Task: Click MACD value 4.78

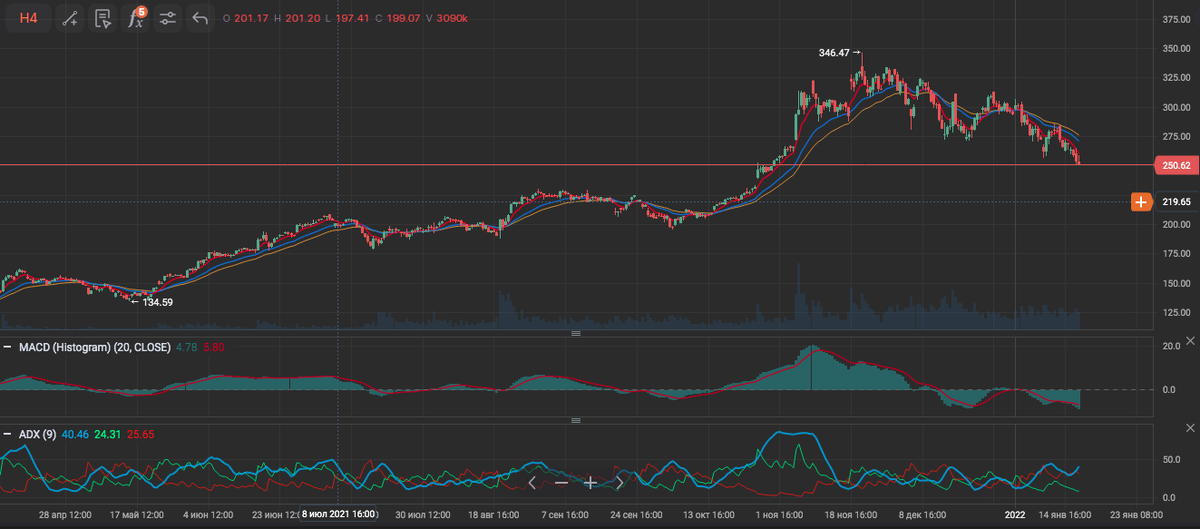Action: coord(186,347)
